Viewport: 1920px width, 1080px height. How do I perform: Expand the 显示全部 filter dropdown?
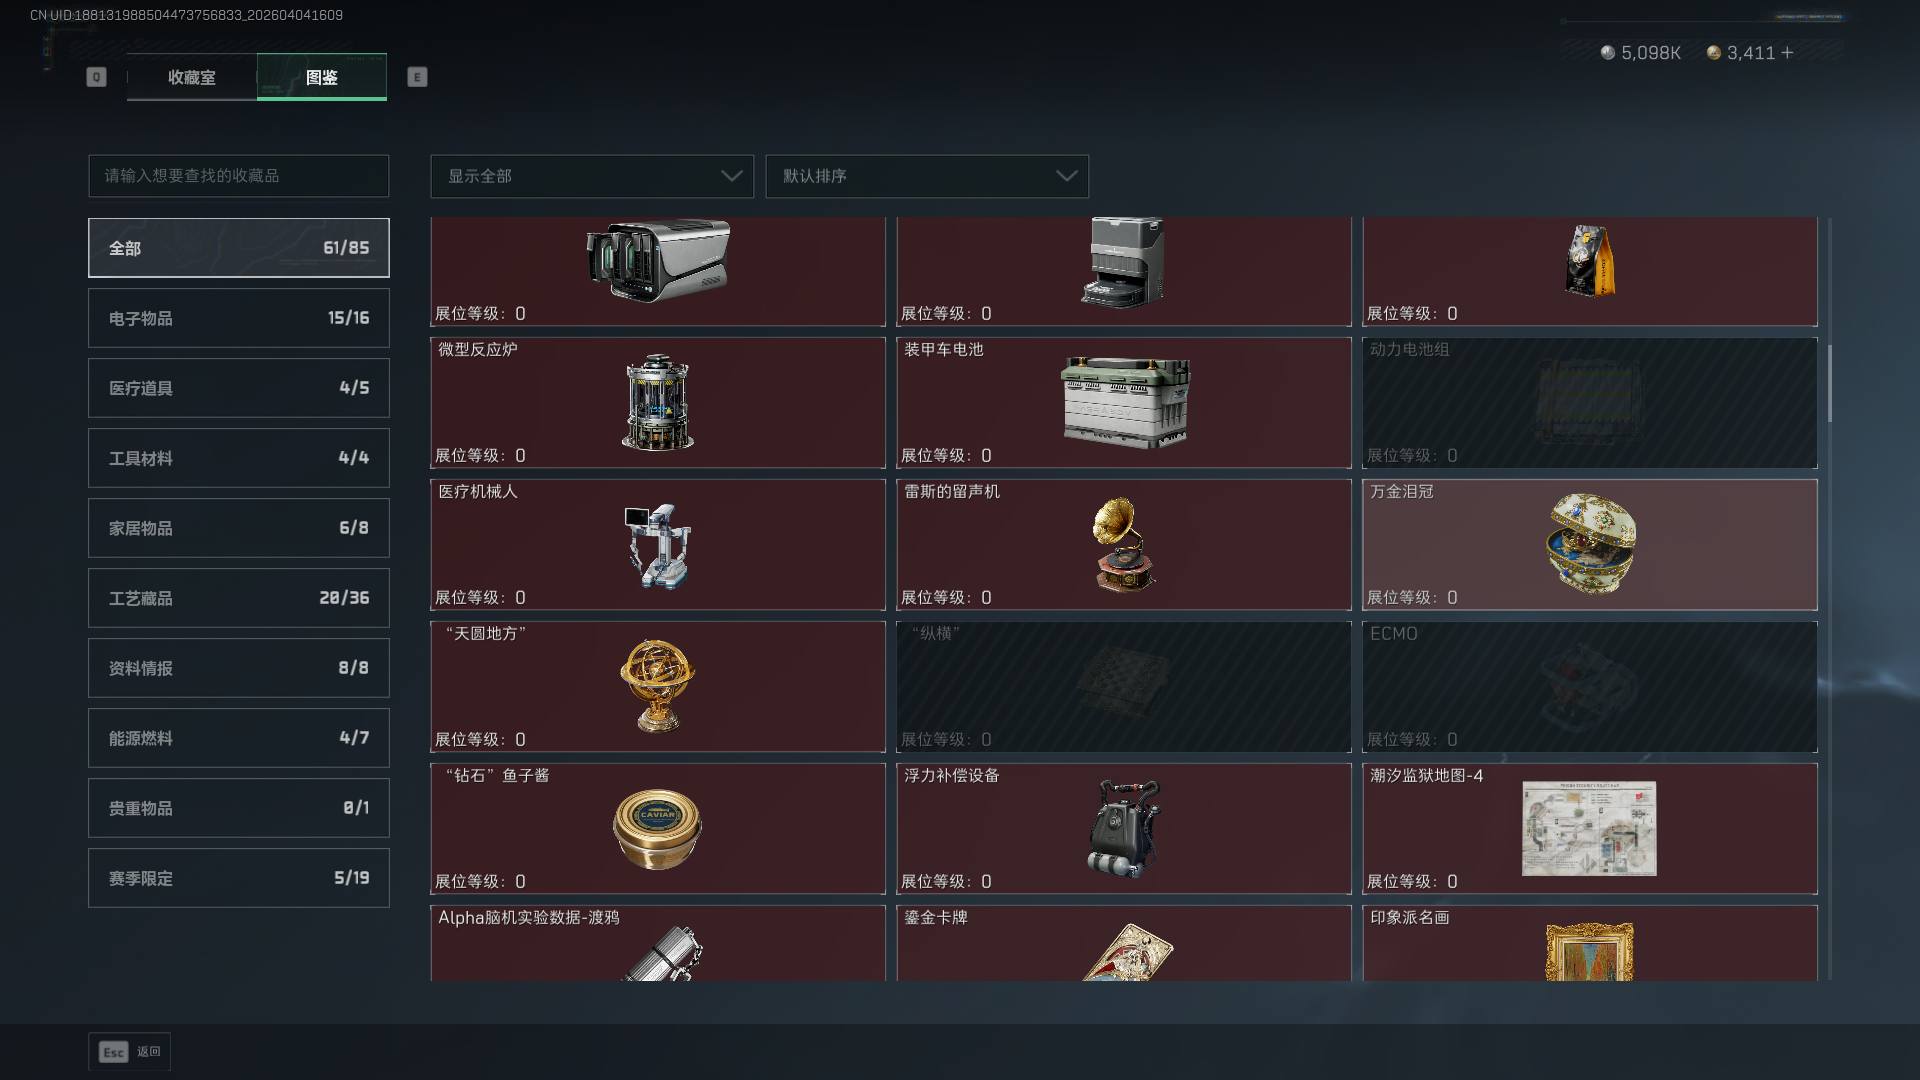[592, 176]
